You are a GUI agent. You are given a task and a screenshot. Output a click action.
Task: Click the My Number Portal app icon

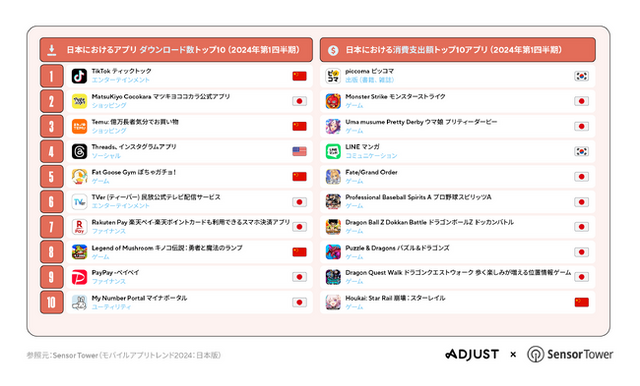[x=79, y=302]
